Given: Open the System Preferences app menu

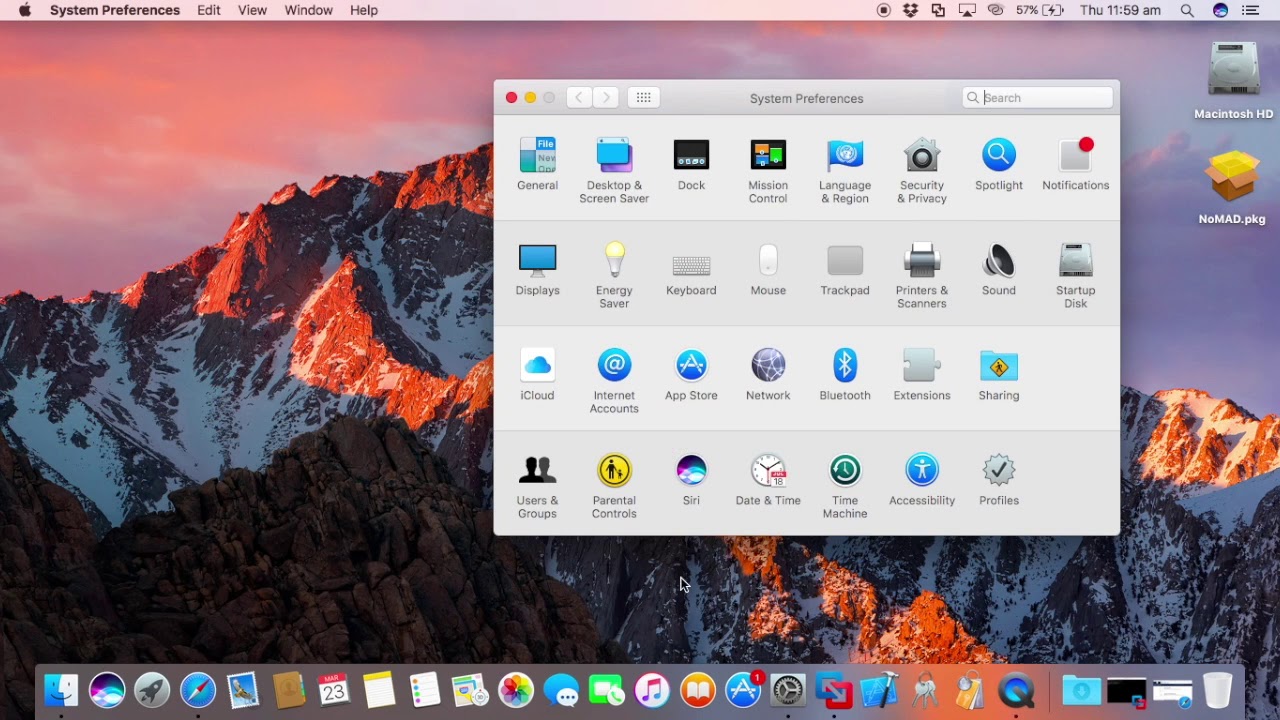Looking at the screenshot, I should click(115, 10).
